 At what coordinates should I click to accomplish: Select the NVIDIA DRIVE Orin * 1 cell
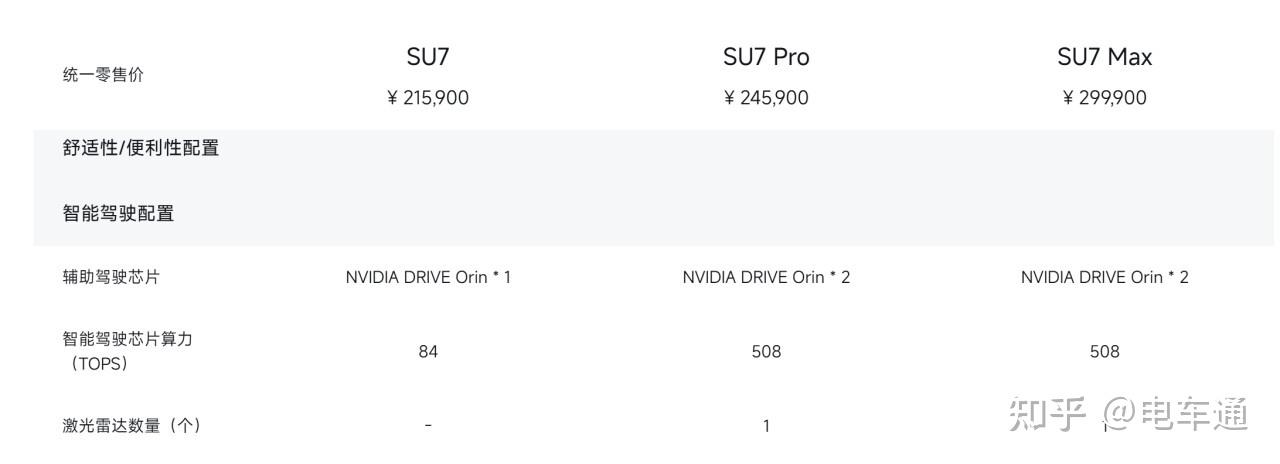tap(428, 277)
